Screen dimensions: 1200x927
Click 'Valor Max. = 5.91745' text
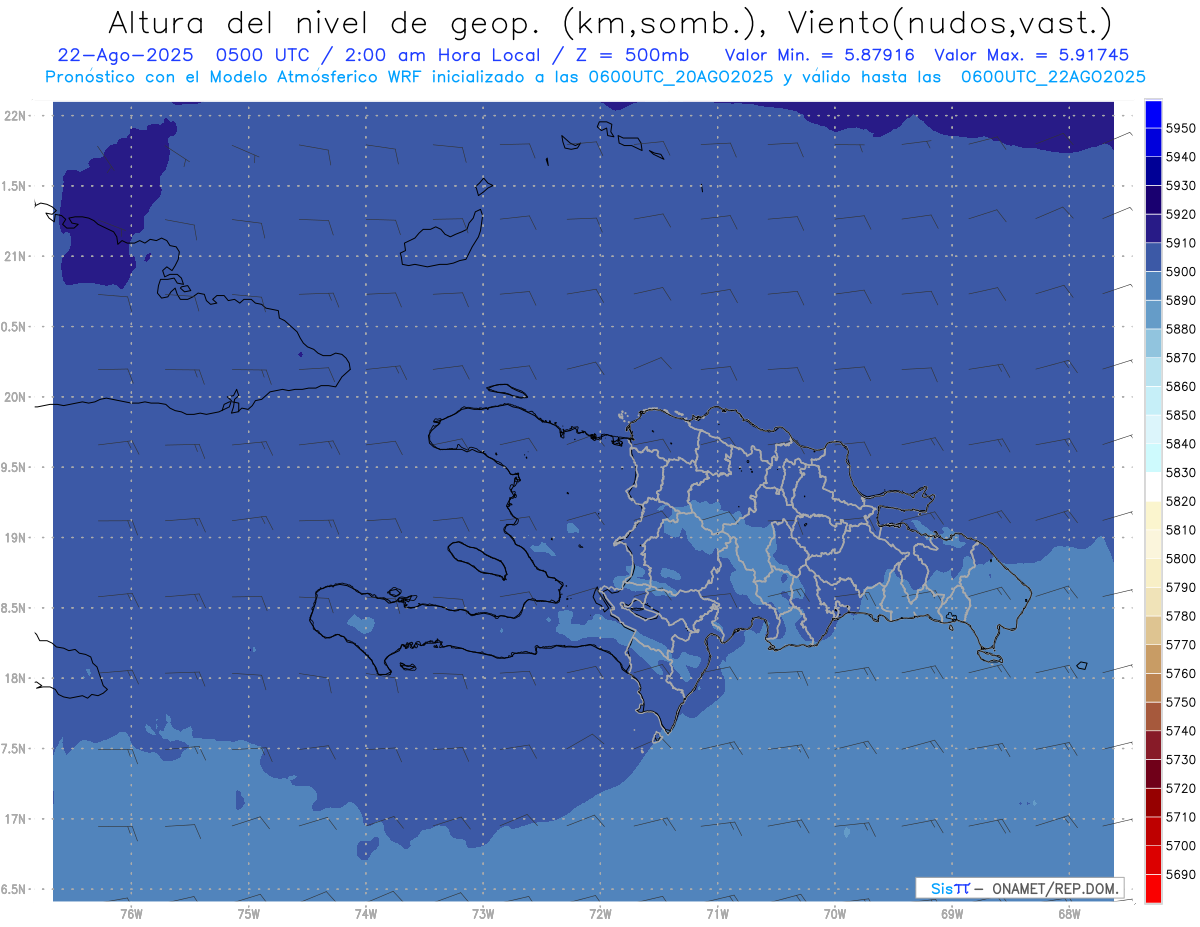1033,55
